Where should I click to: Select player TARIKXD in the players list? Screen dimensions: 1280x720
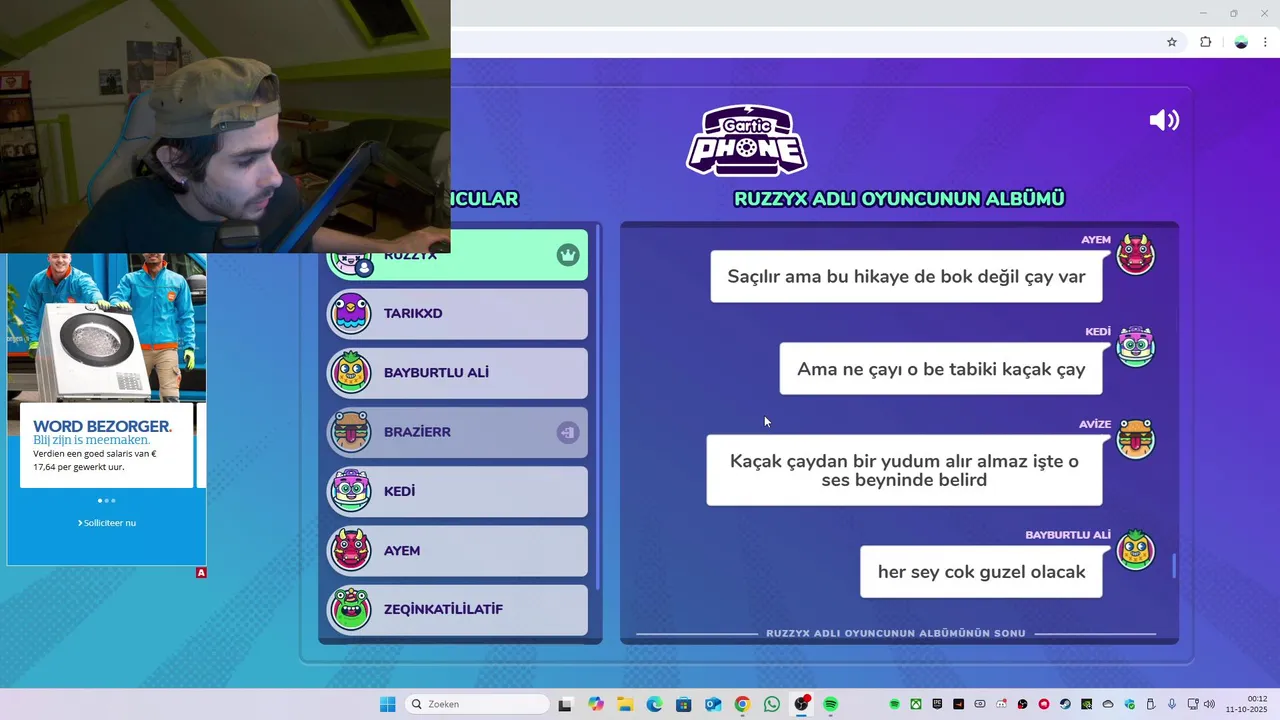(458, 314)
